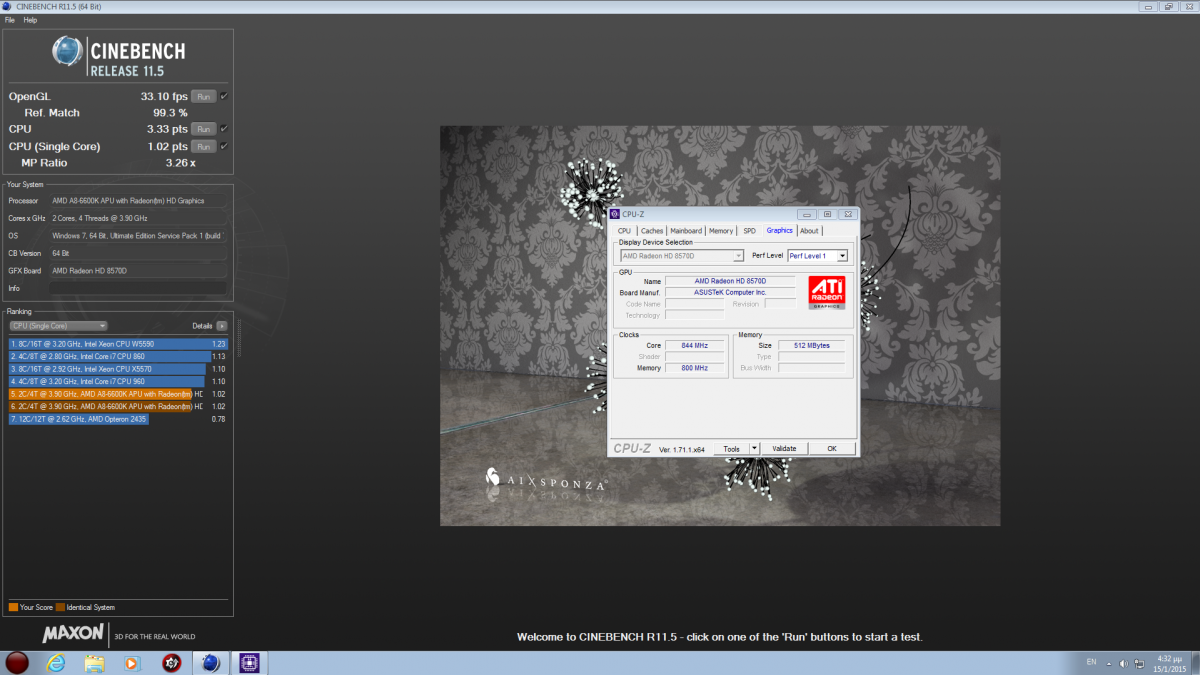Toggle the CPU test checkbox
Viewport: 1200px width, 675px height.
coord(224,129)
